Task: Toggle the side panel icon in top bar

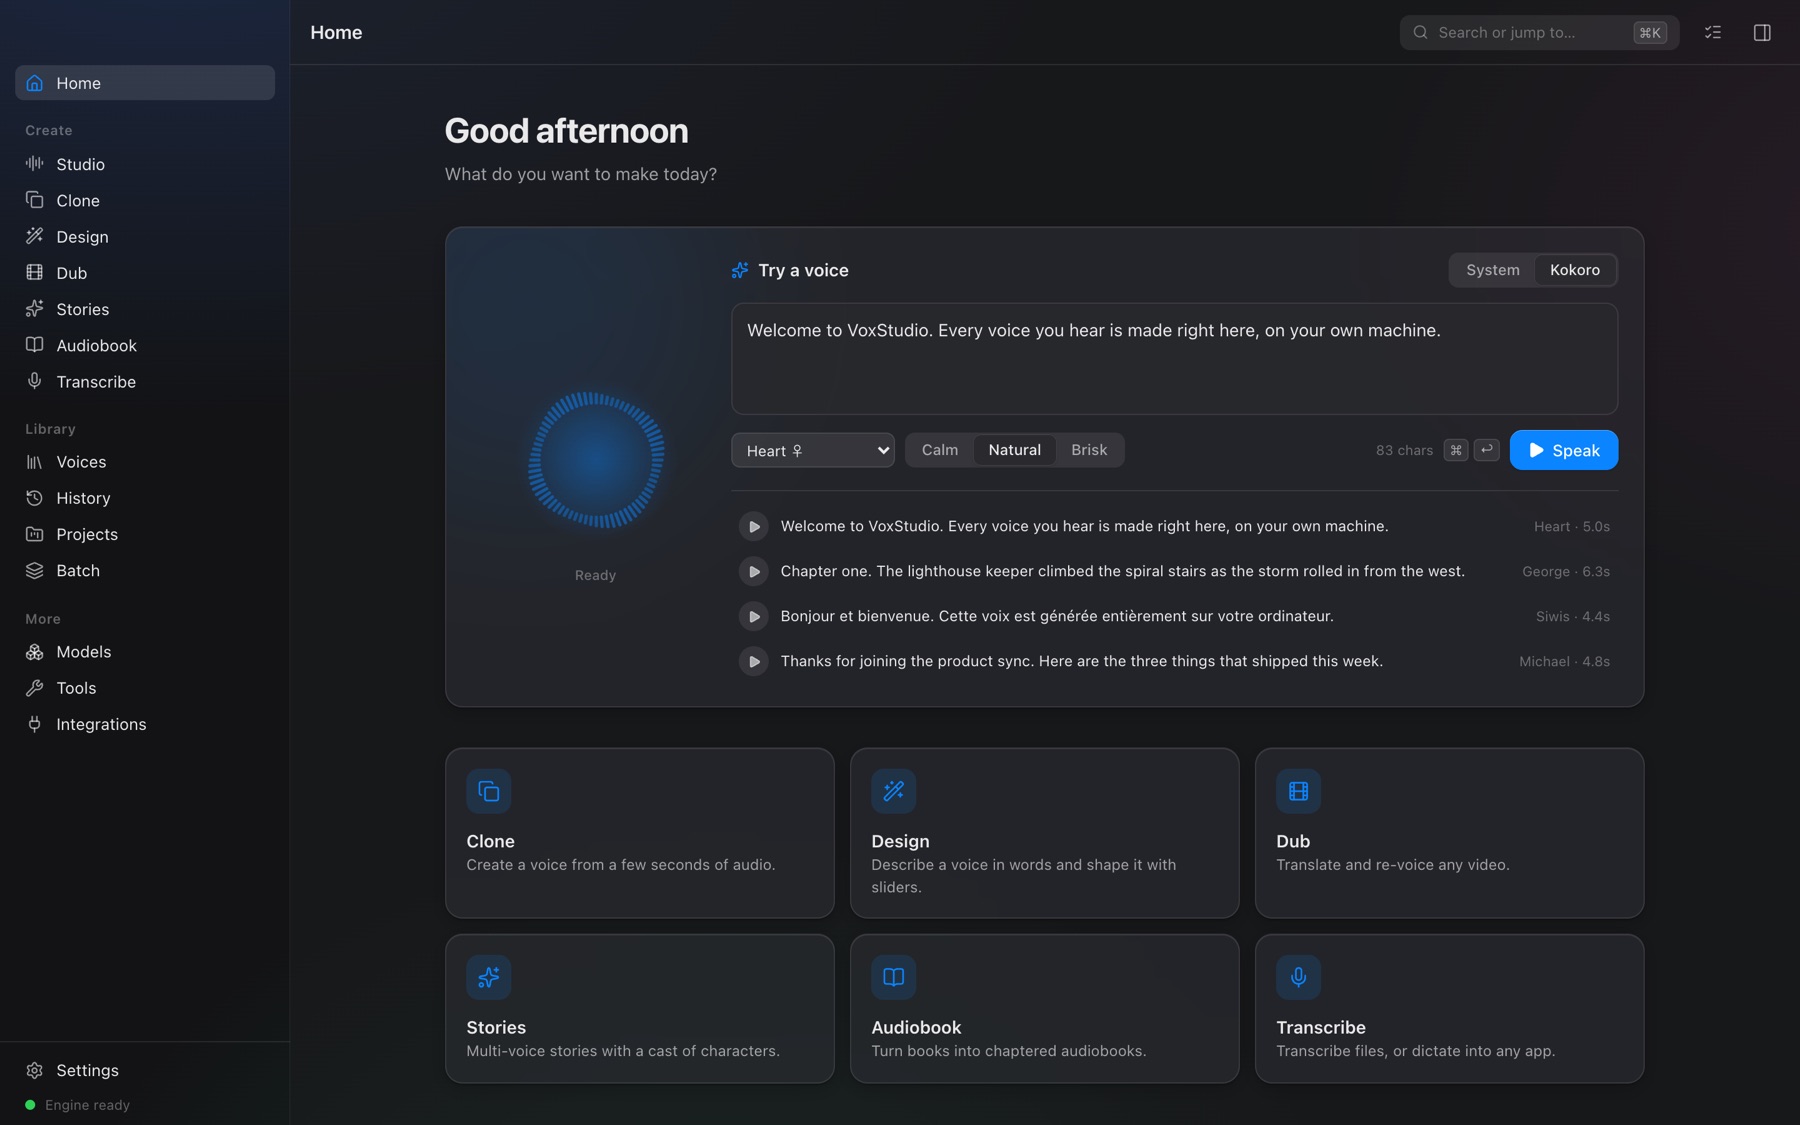Action: coord(1762,33)
